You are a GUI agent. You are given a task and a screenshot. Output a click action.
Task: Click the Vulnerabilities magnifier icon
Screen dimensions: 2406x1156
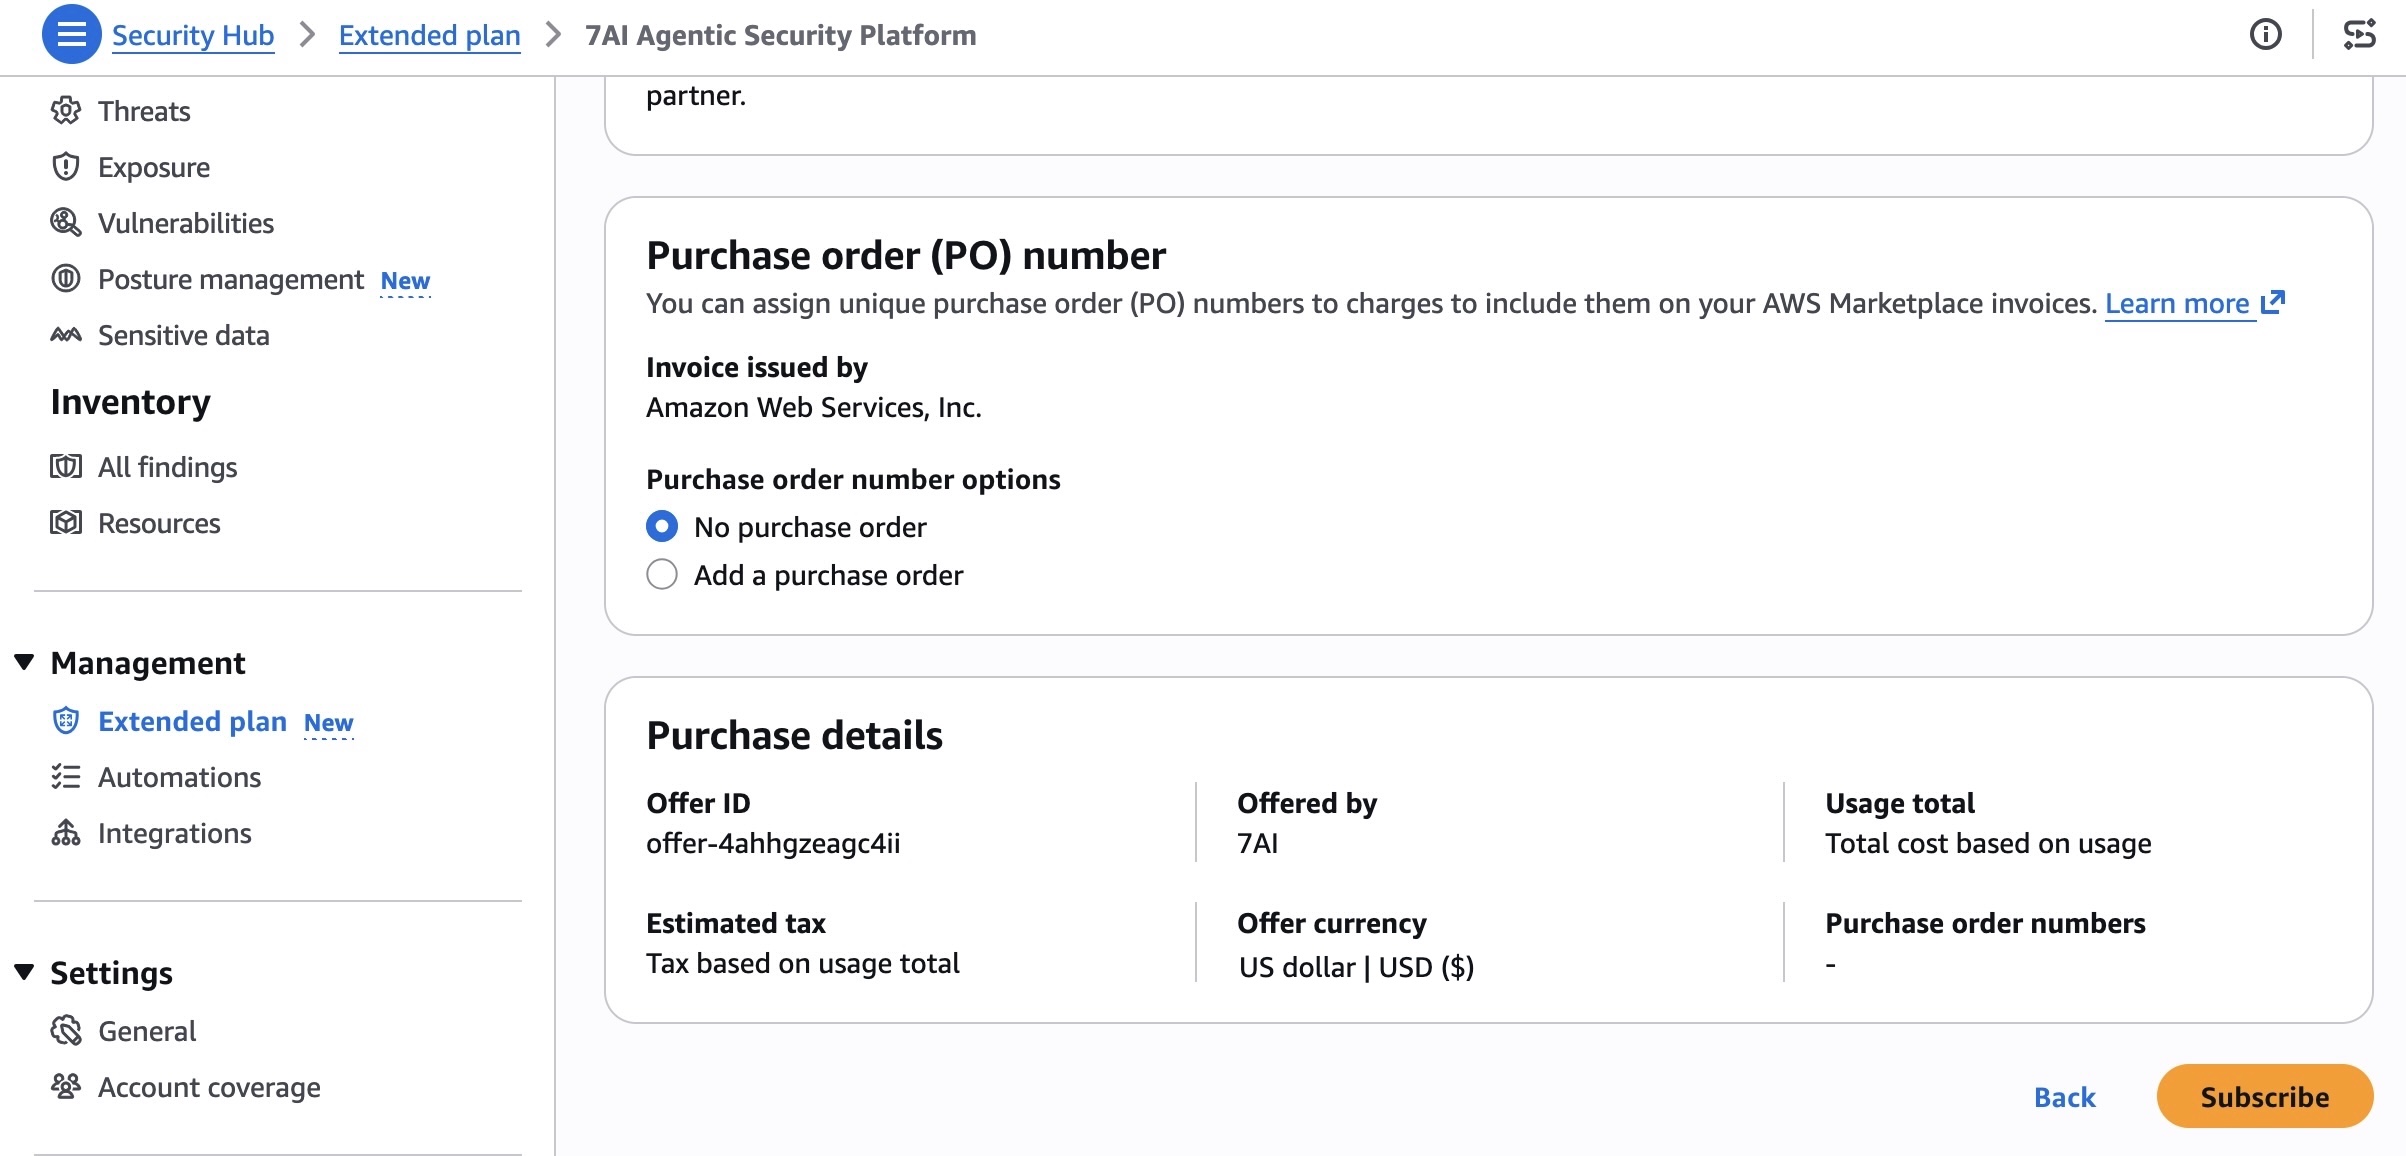click(x=66, y=223)
